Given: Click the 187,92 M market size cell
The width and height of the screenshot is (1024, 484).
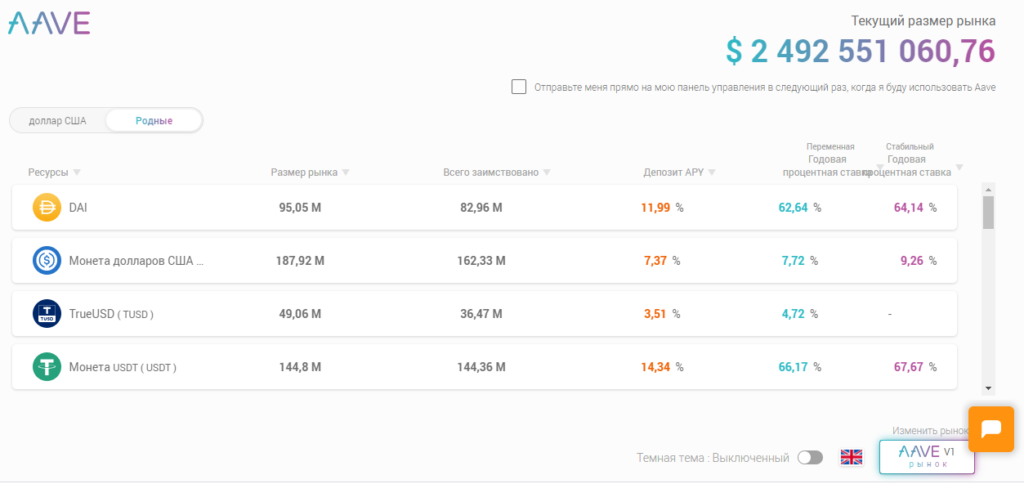Looking at the screenshot, I should [300, 261].
